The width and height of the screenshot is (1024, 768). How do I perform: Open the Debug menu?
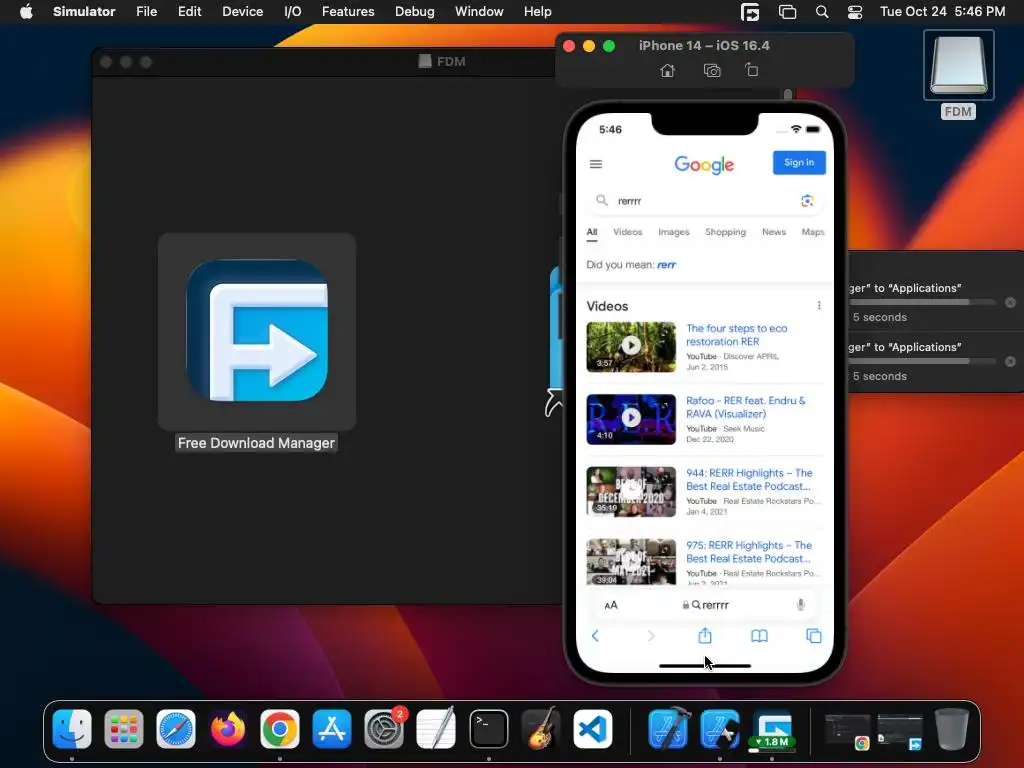pyautogui.click(x=415, y=12)
